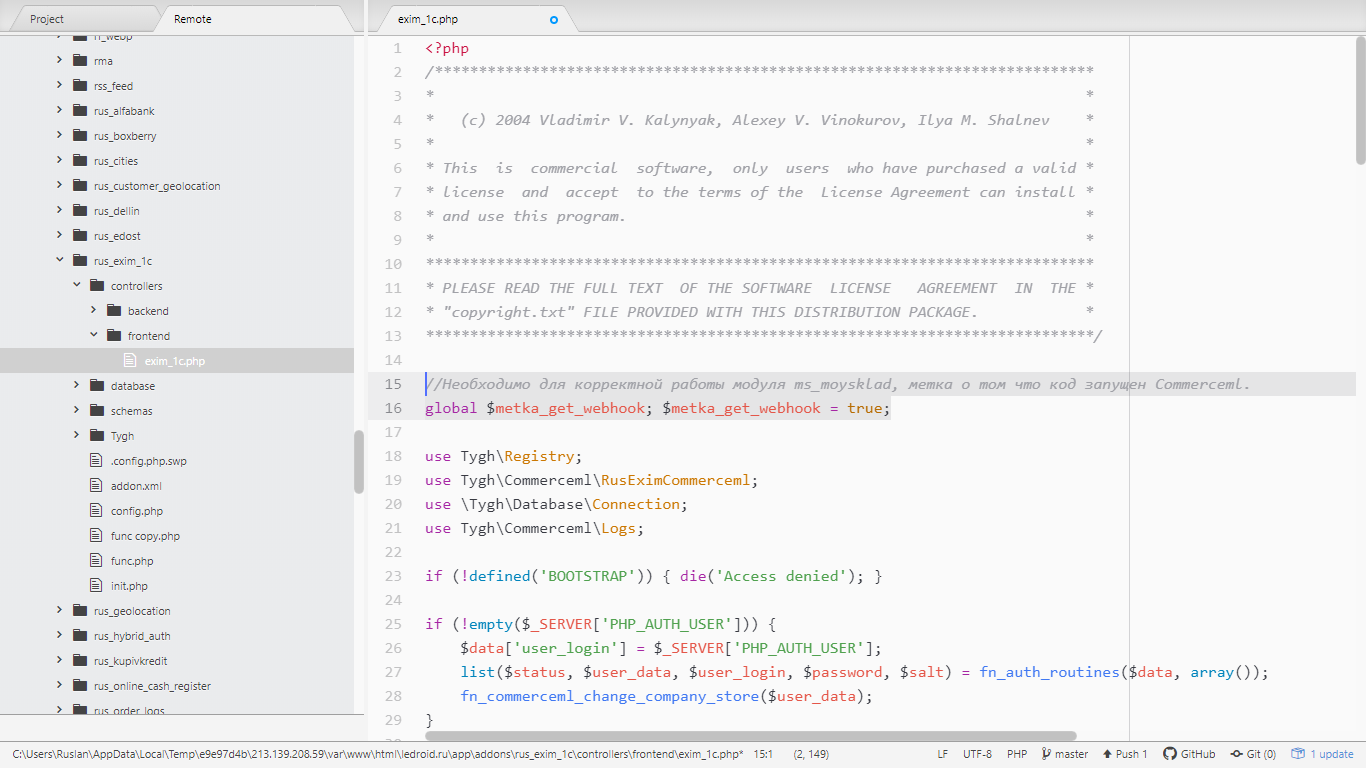The height and width of the screenshot is (768, 1366).
Task: Click the editor horizontal scrollbar
Action: click(750, 736)
